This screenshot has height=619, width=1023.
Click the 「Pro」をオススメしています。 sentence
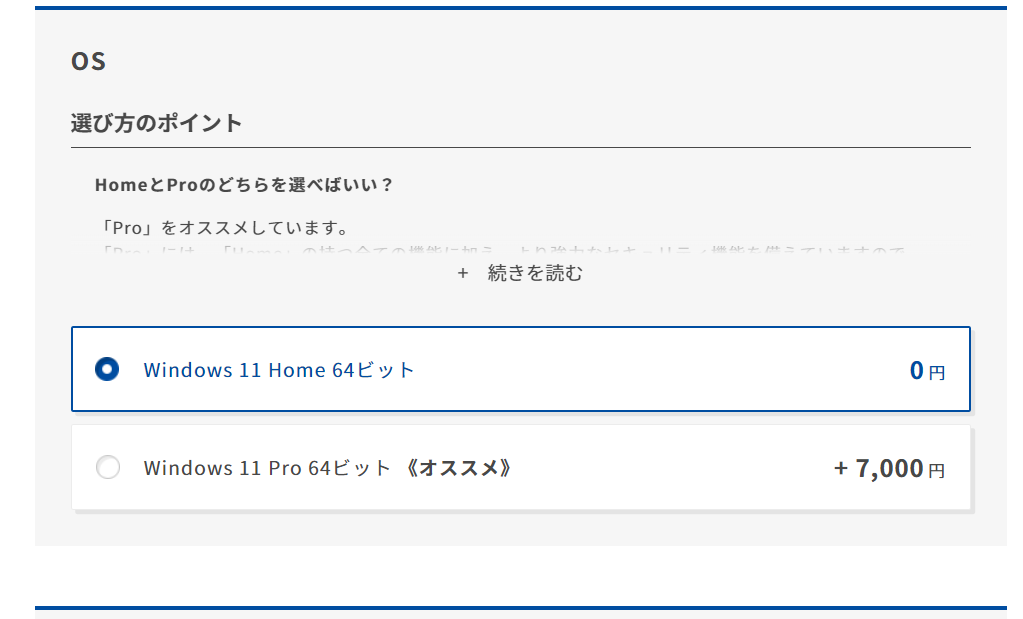[221, 229]
